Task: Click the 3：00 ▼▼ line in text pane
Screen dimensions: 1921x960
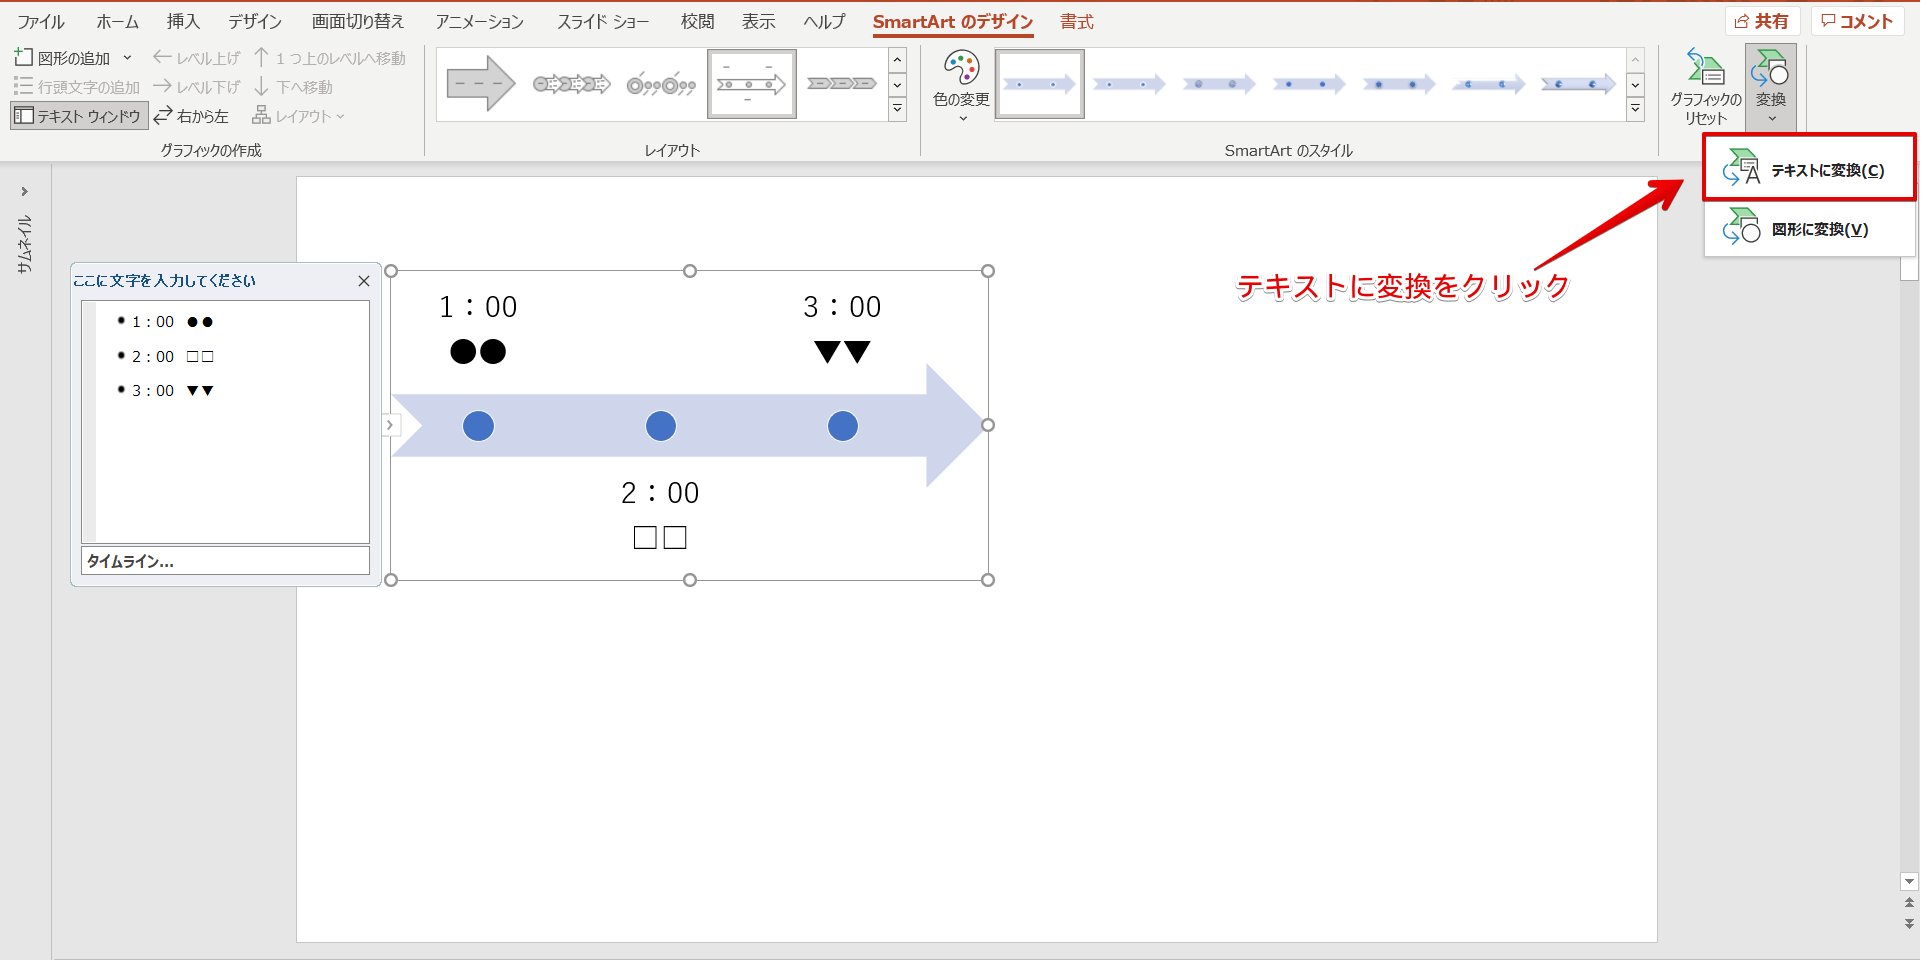Action: pos(172,390)
